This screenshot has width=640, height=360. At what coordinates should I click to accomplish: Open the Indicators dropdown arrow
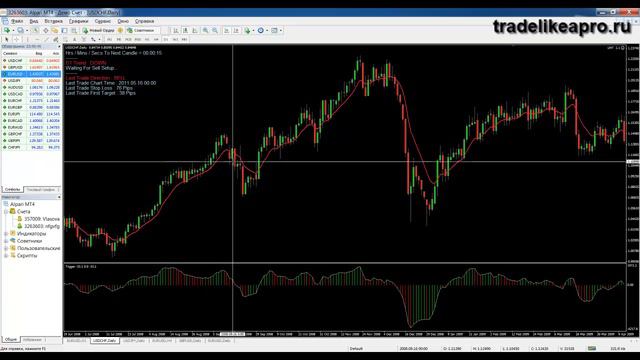[253, 30]
